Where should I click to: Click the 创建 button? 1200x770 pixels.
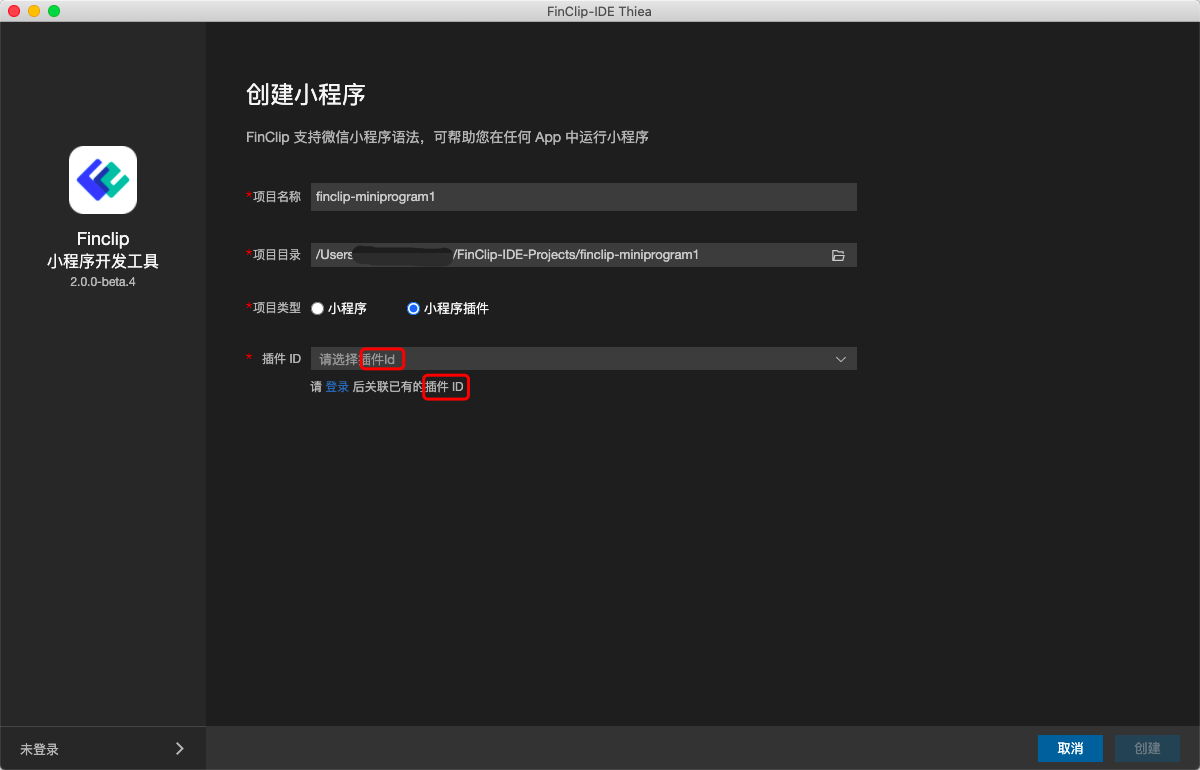click(x=1148, y=748)
